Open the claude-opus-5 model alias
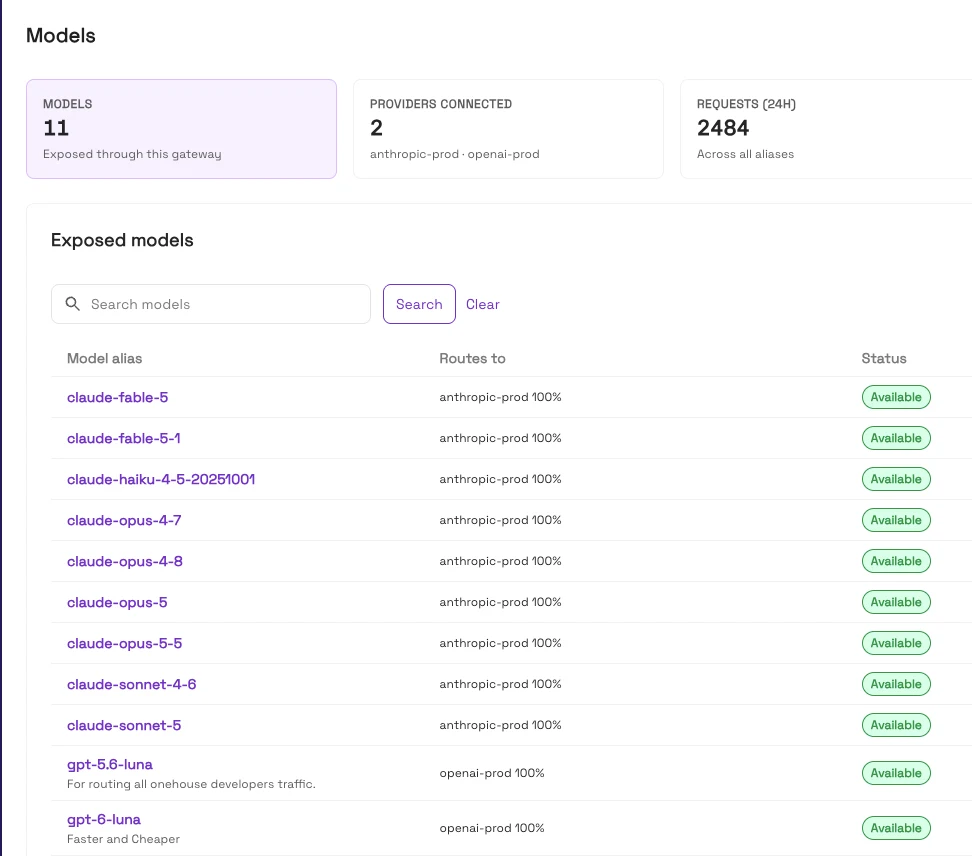This screenshot has height=856, width=972. click(x=117, y=602)
